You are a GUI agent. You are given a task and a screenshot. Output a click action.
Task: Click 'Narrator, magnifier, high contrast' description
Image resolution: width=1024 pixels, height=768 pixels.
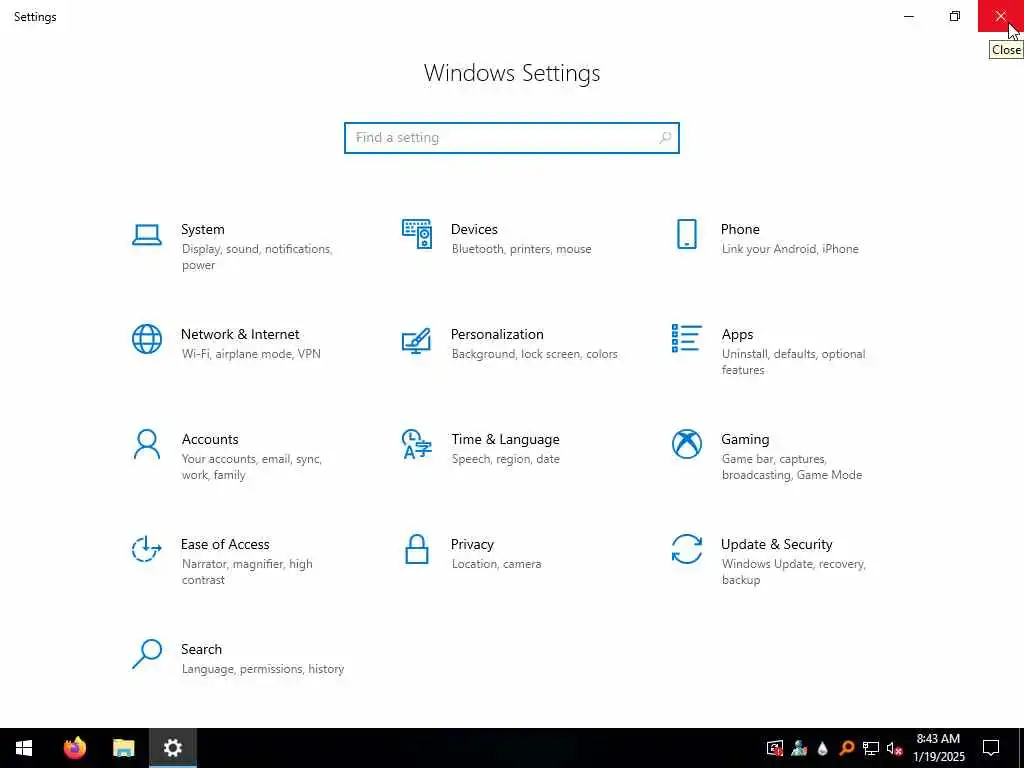tap(247, 572)
